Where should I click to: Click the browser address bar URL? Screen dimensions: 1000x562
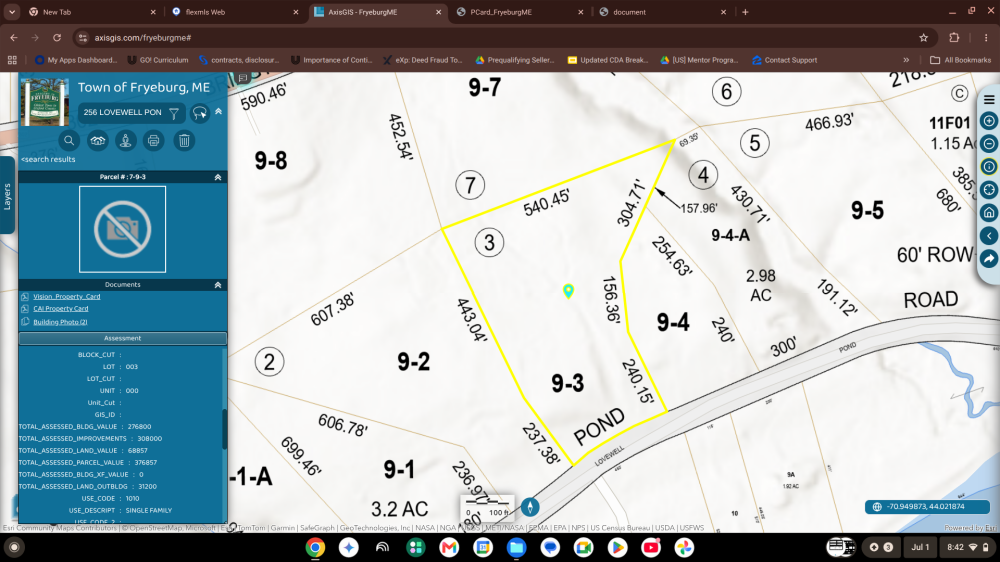143,38
